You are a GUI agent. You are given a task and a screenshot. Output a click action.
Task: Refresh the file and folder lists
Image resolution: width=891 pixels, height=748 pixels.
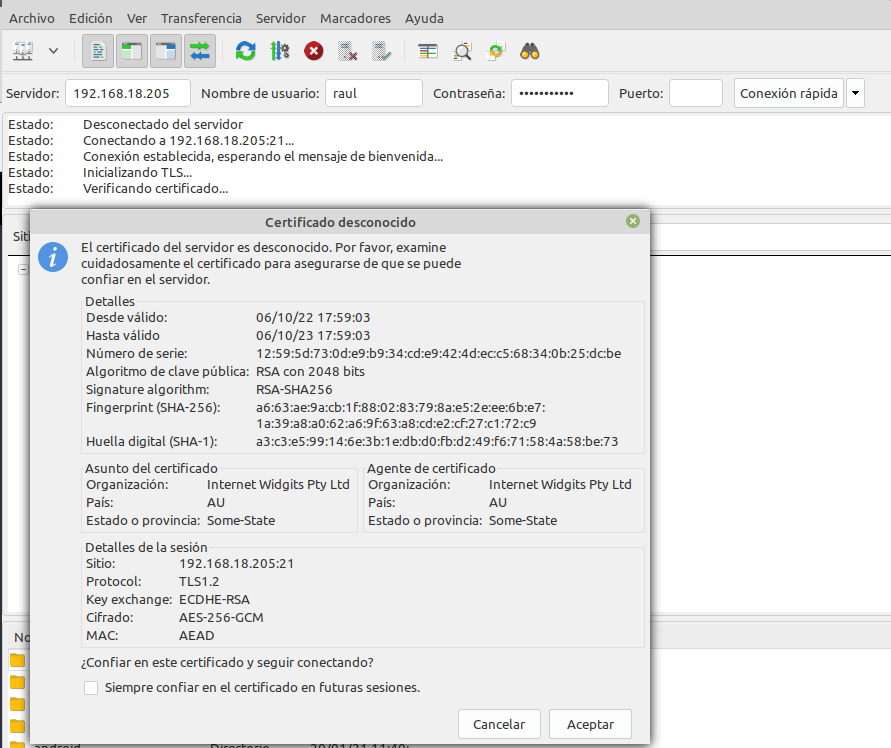tap(245, 50)
